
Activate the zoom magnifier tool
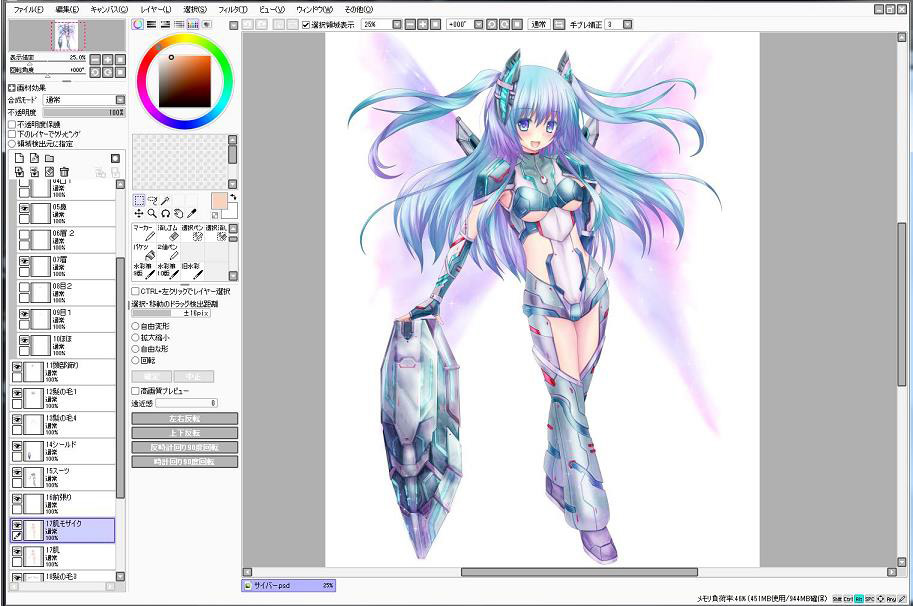152,213
